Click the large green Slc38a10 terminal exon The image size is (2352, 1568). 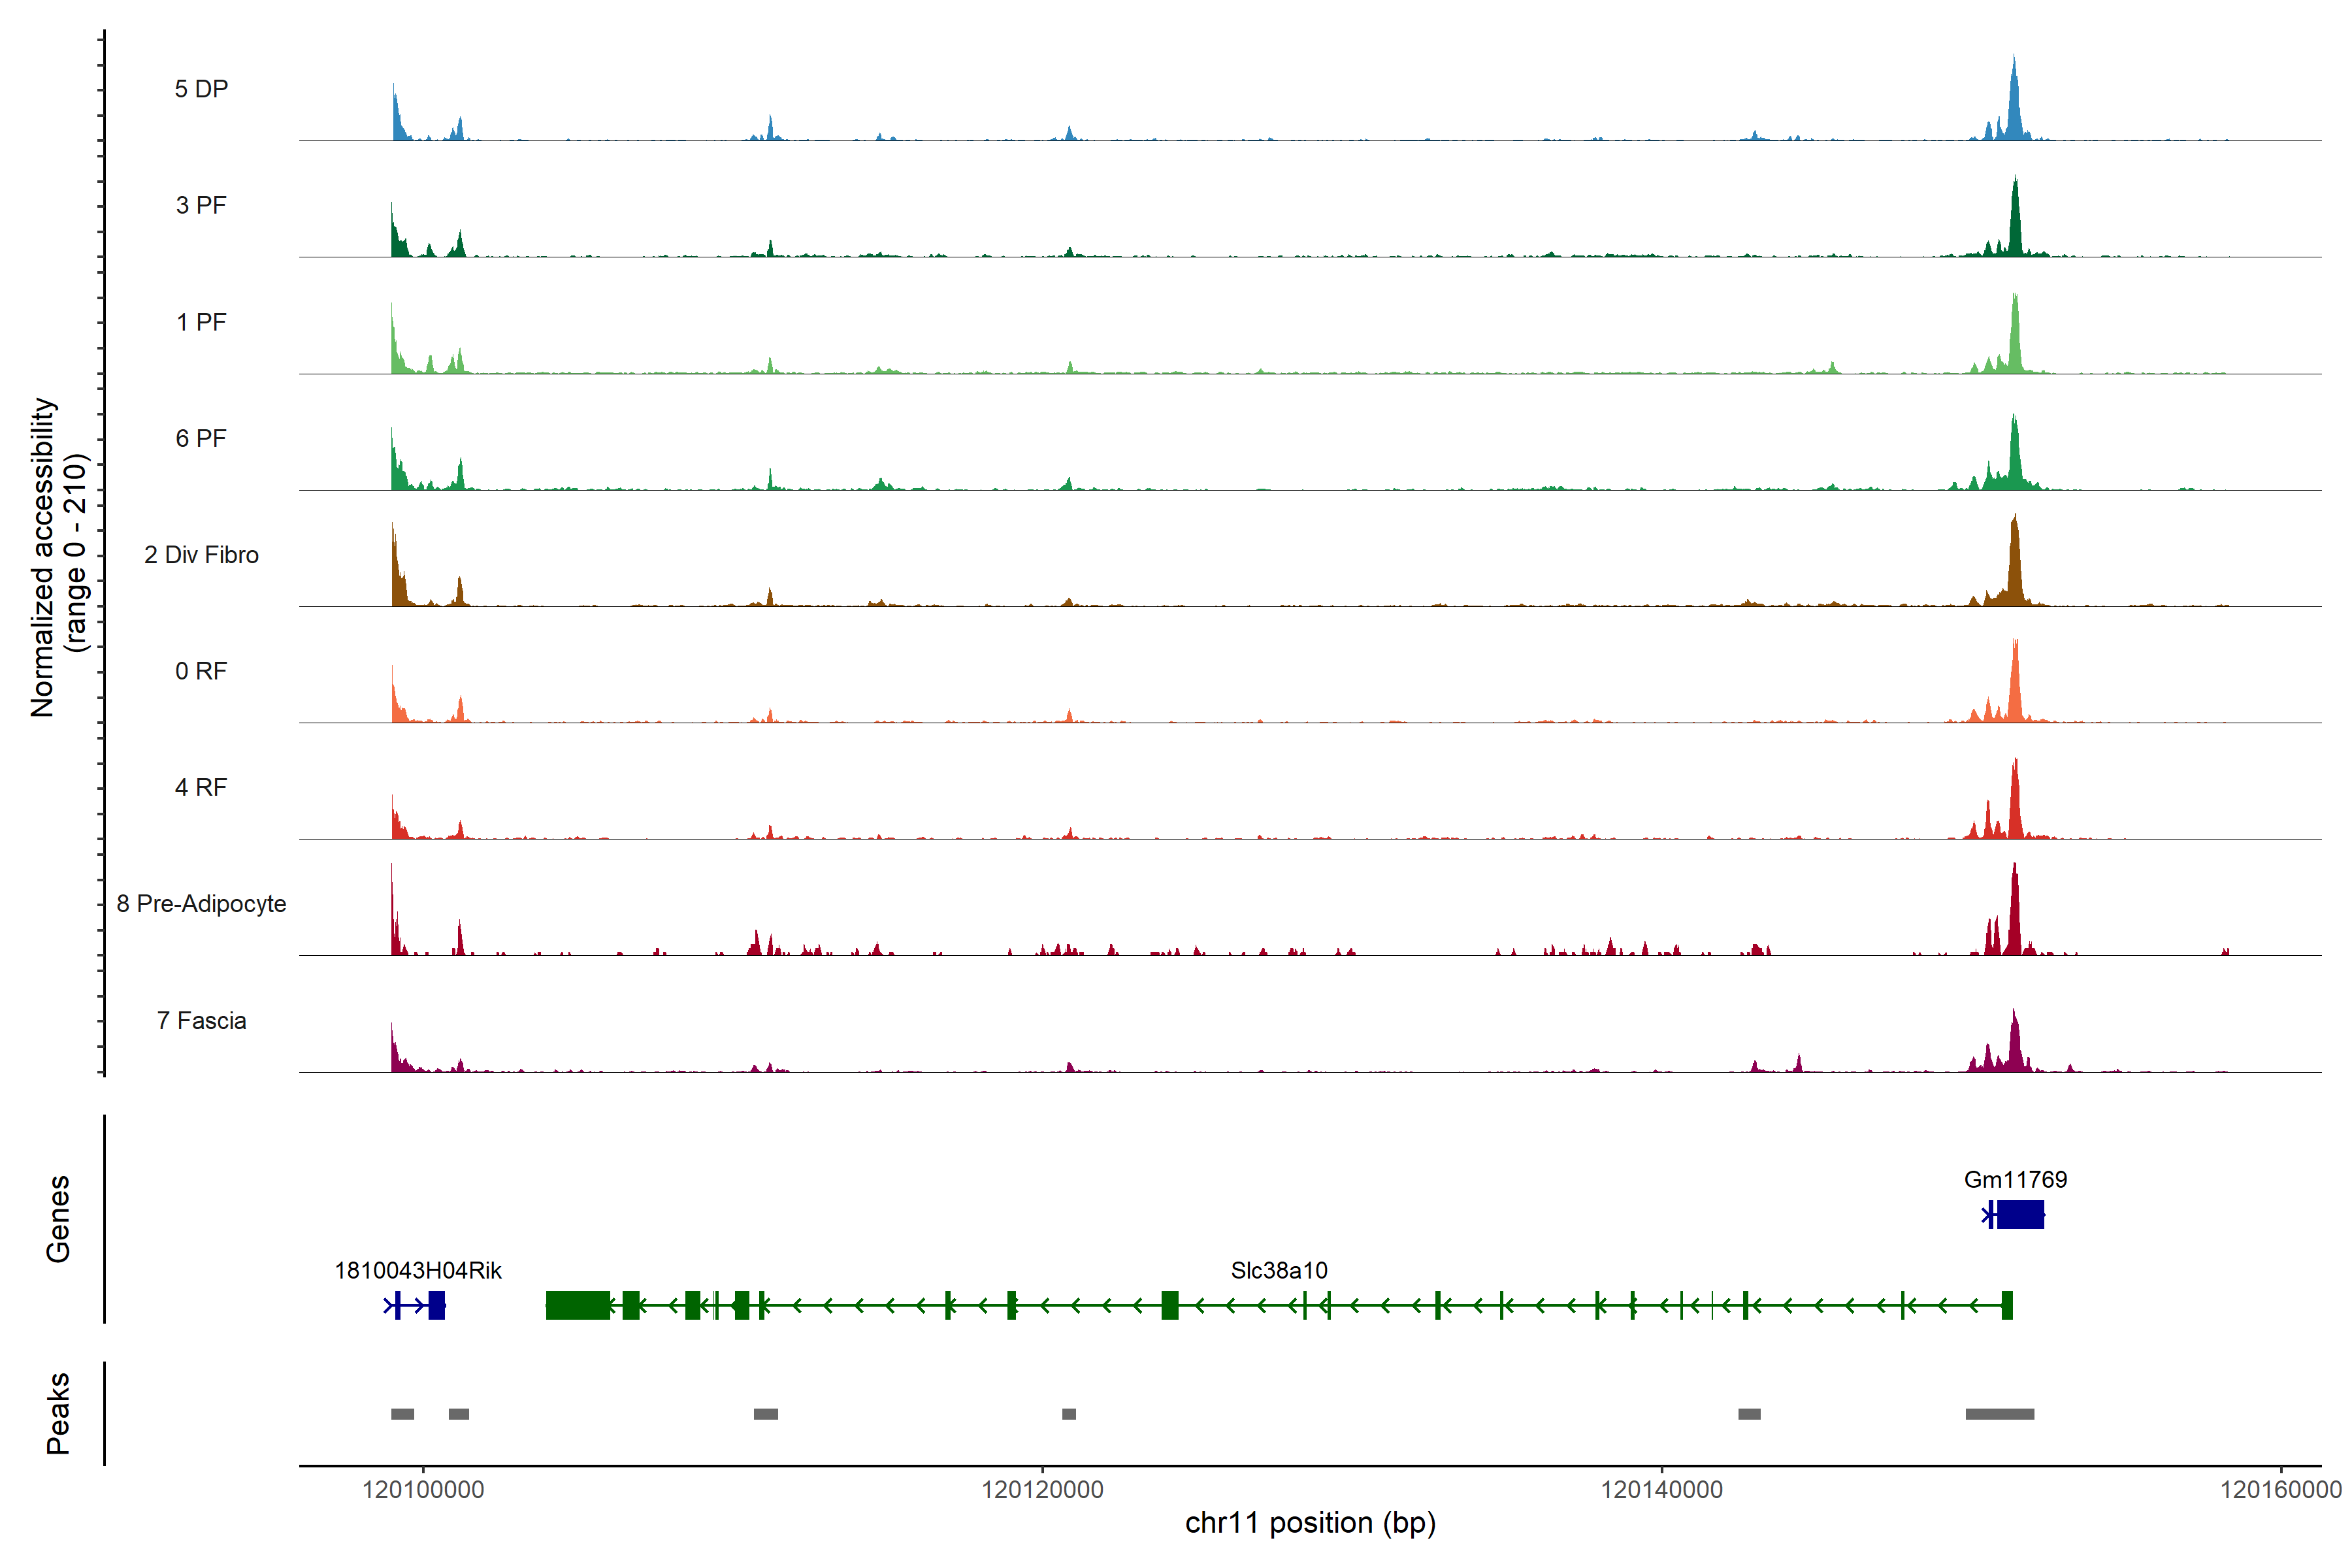[x=577, y=1305]
